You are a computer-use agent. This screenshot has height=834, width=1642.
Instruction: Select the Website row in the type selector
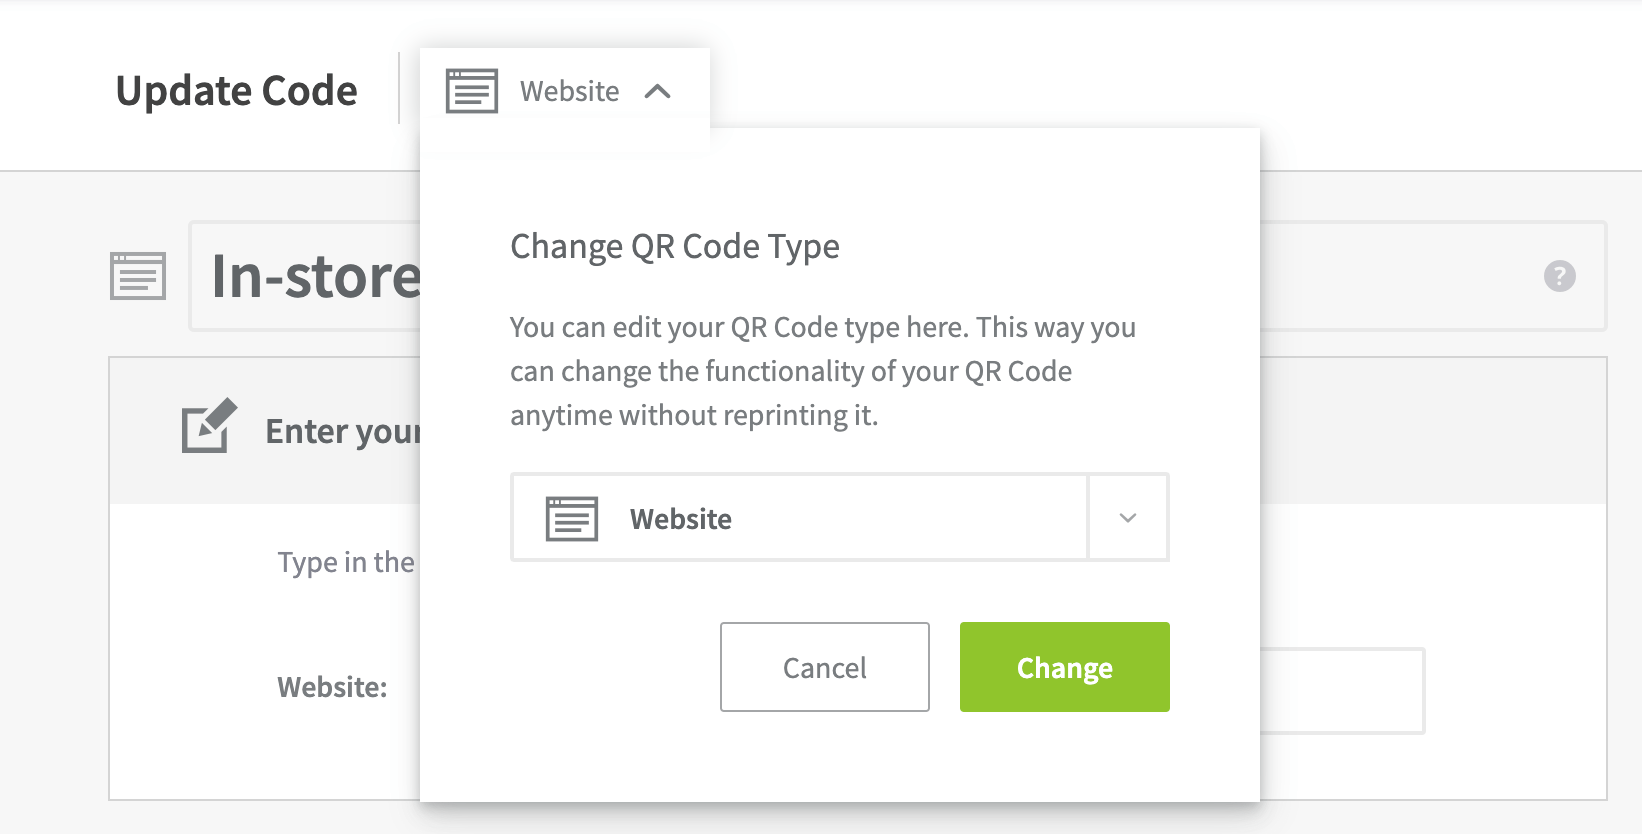[x=798, y=517]
